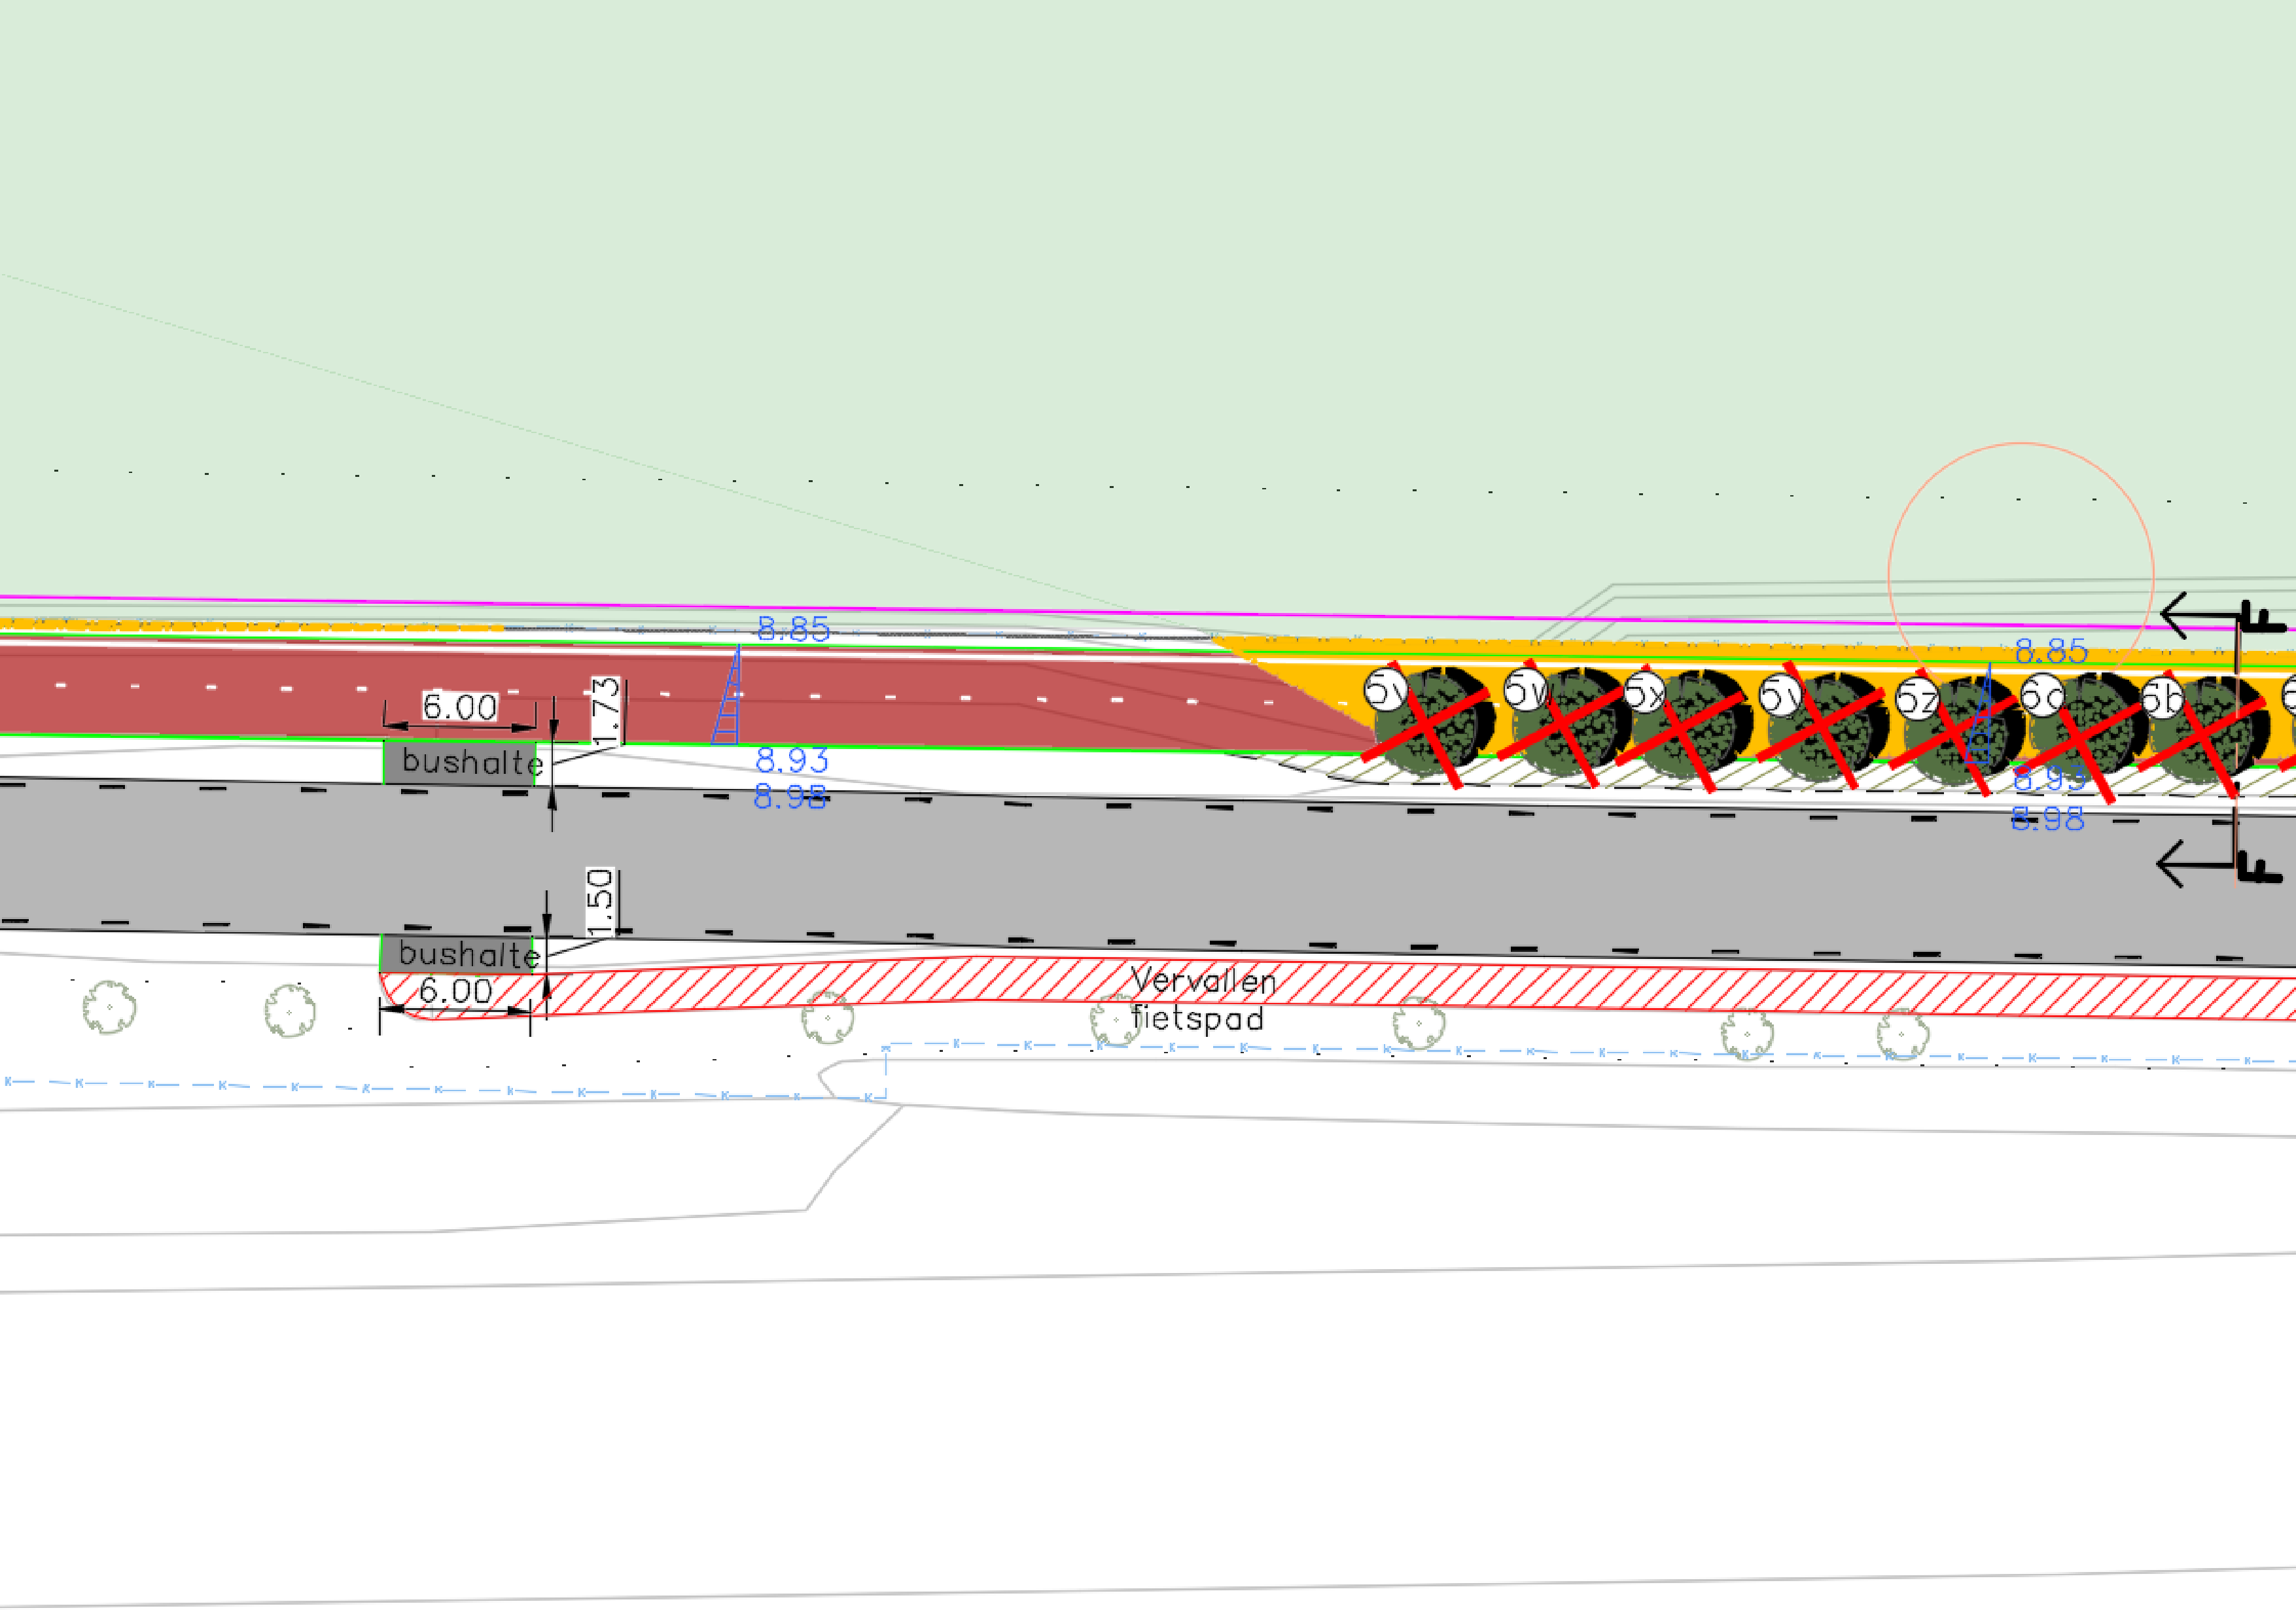This screenshot has width=2296, height=1623.
Task: Click the orange circle outline above the trees
Action: 2020,575
